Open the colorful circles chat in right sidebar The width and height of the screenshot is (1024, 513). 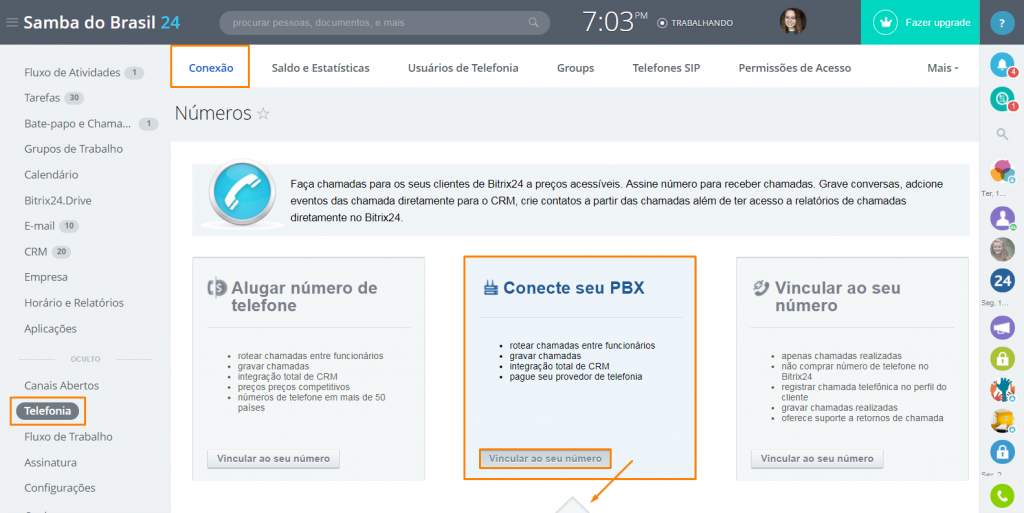1002,171
